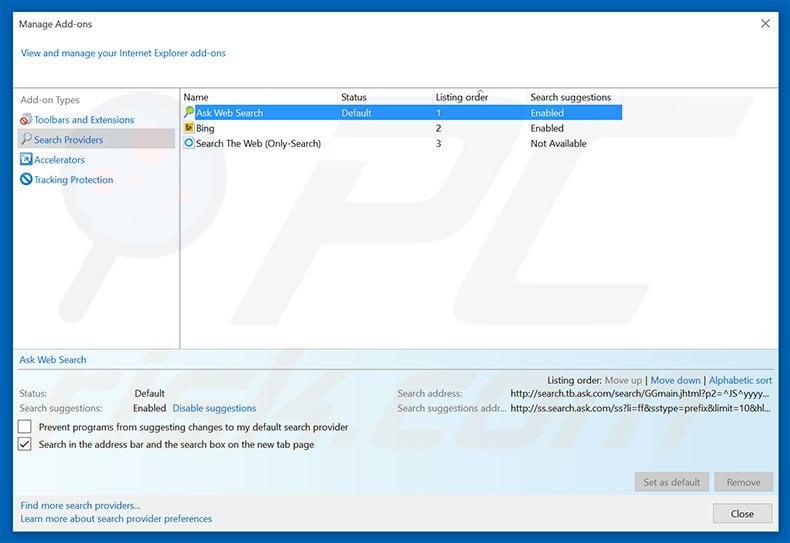Click the Set as default button
This screenshot has height=543, width=790.
coord(672,482)
